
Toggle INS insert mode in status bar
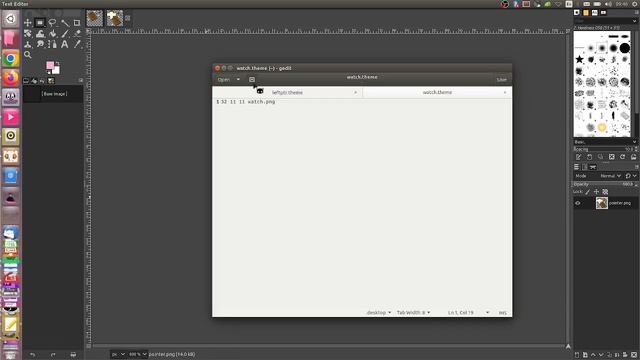click(502, 313)
